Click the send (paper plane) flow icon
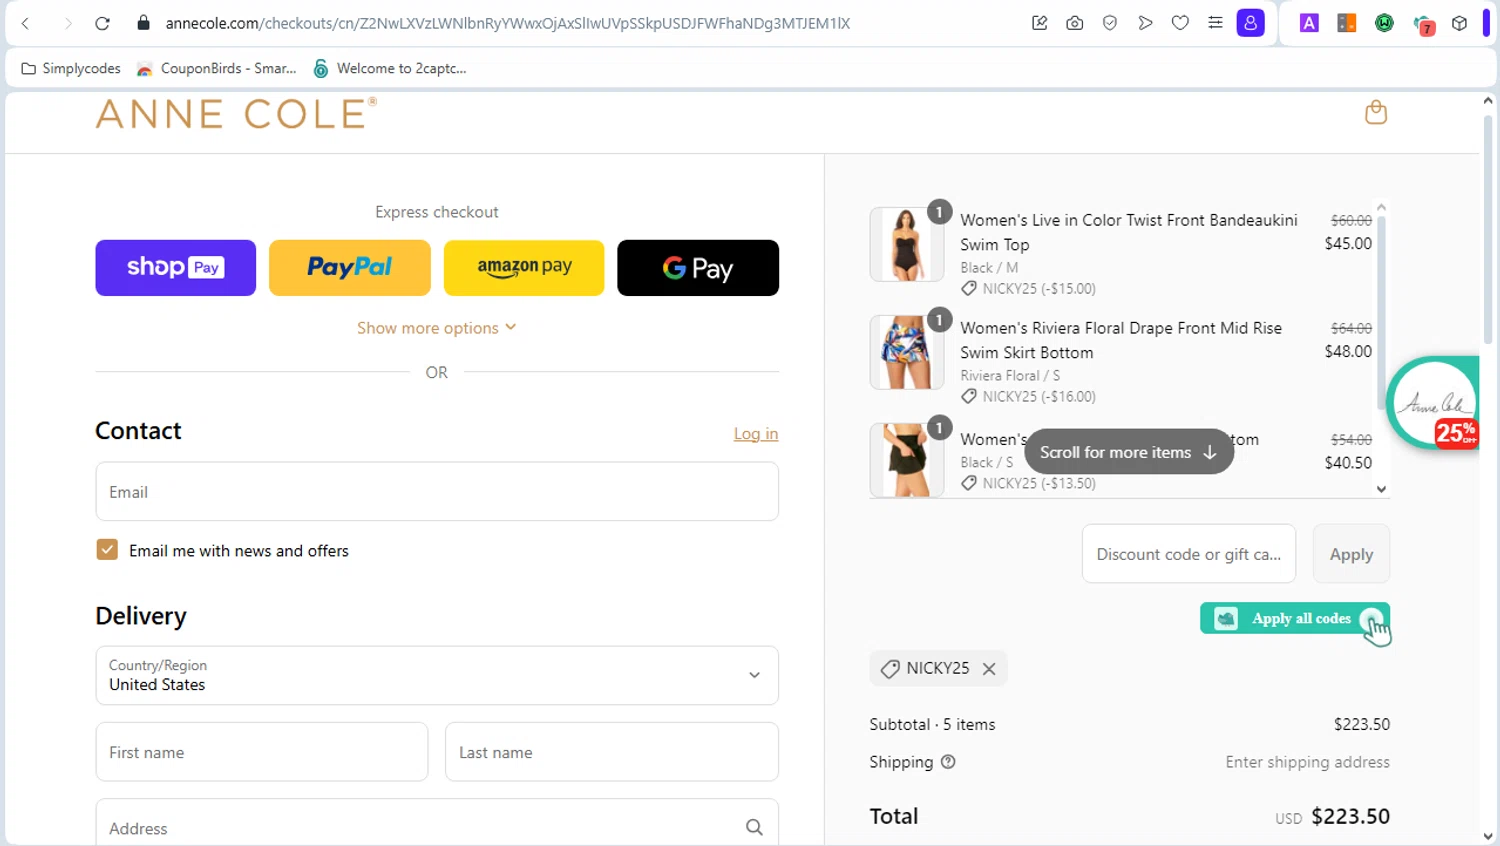 1145,23
